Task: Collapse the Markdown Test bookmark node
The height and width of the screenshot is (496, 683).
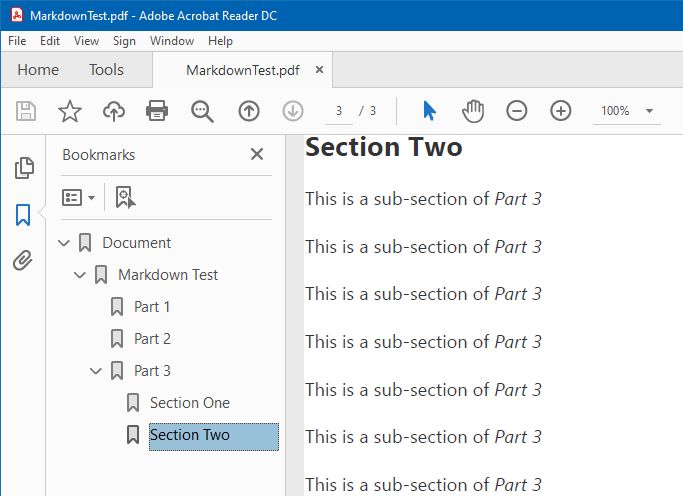Action: (80, 275)
